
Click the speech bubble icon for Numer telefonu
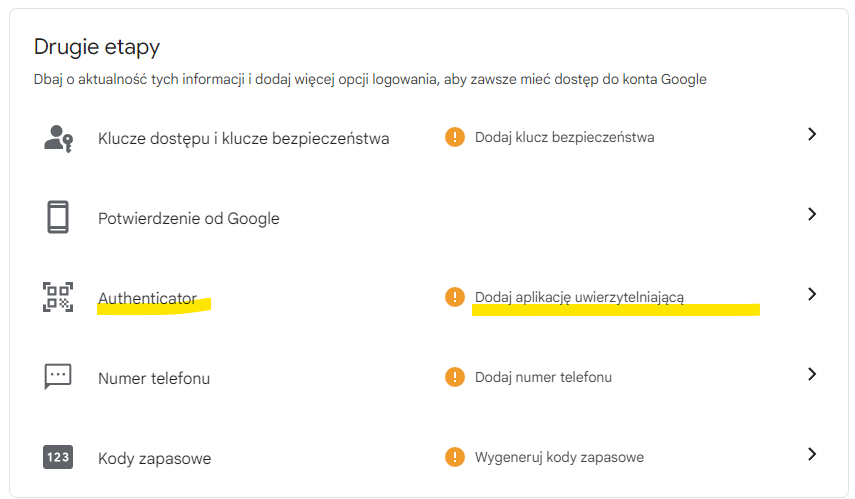point(58,377)
